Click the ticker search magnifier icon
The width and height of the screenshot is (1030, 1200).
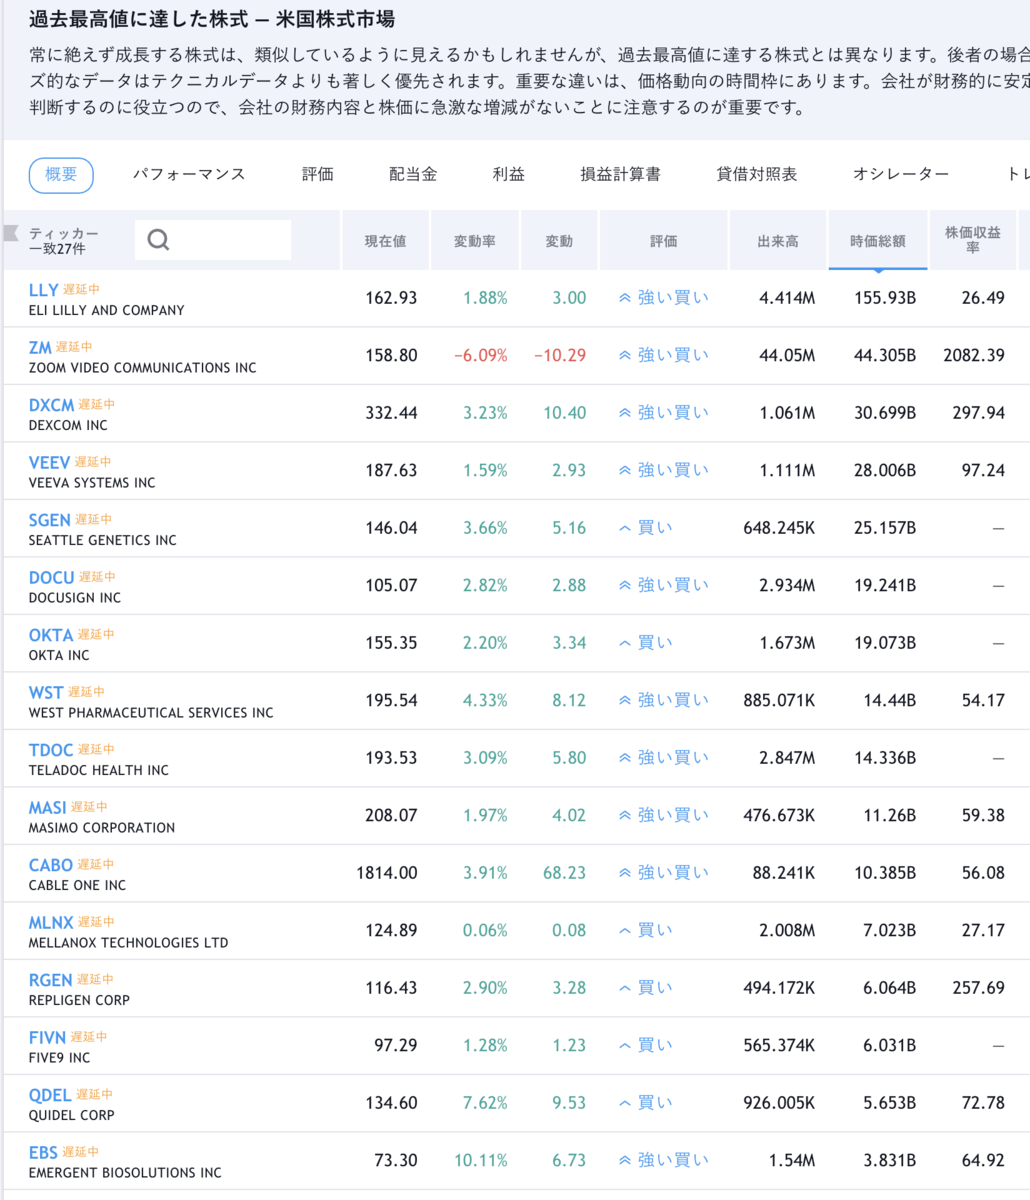click(158, 240)
